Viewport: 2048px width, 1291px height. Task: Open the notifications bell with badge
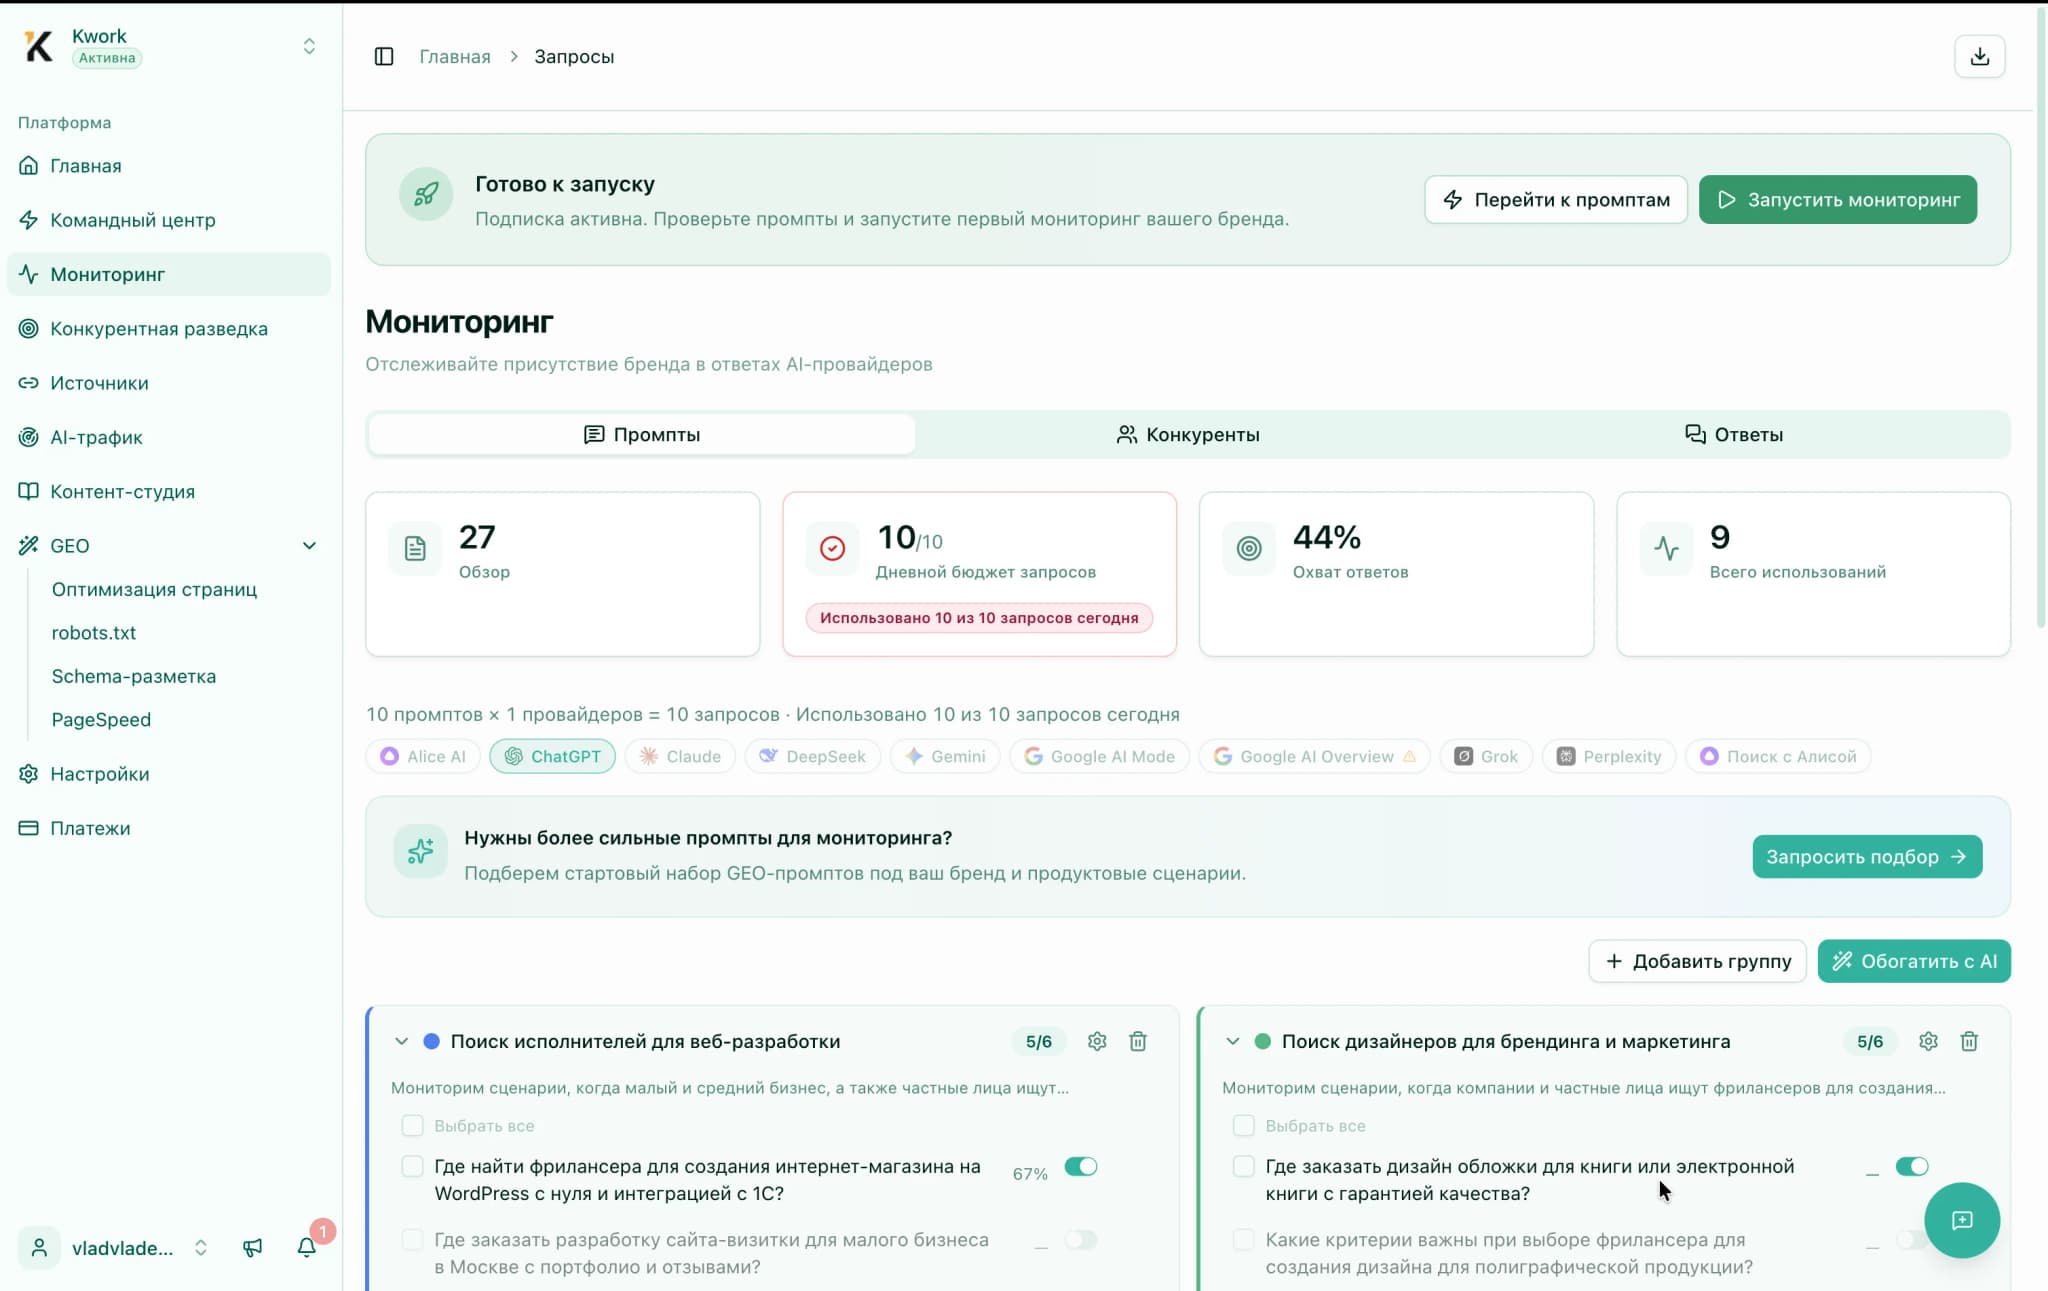[307, 1247]
